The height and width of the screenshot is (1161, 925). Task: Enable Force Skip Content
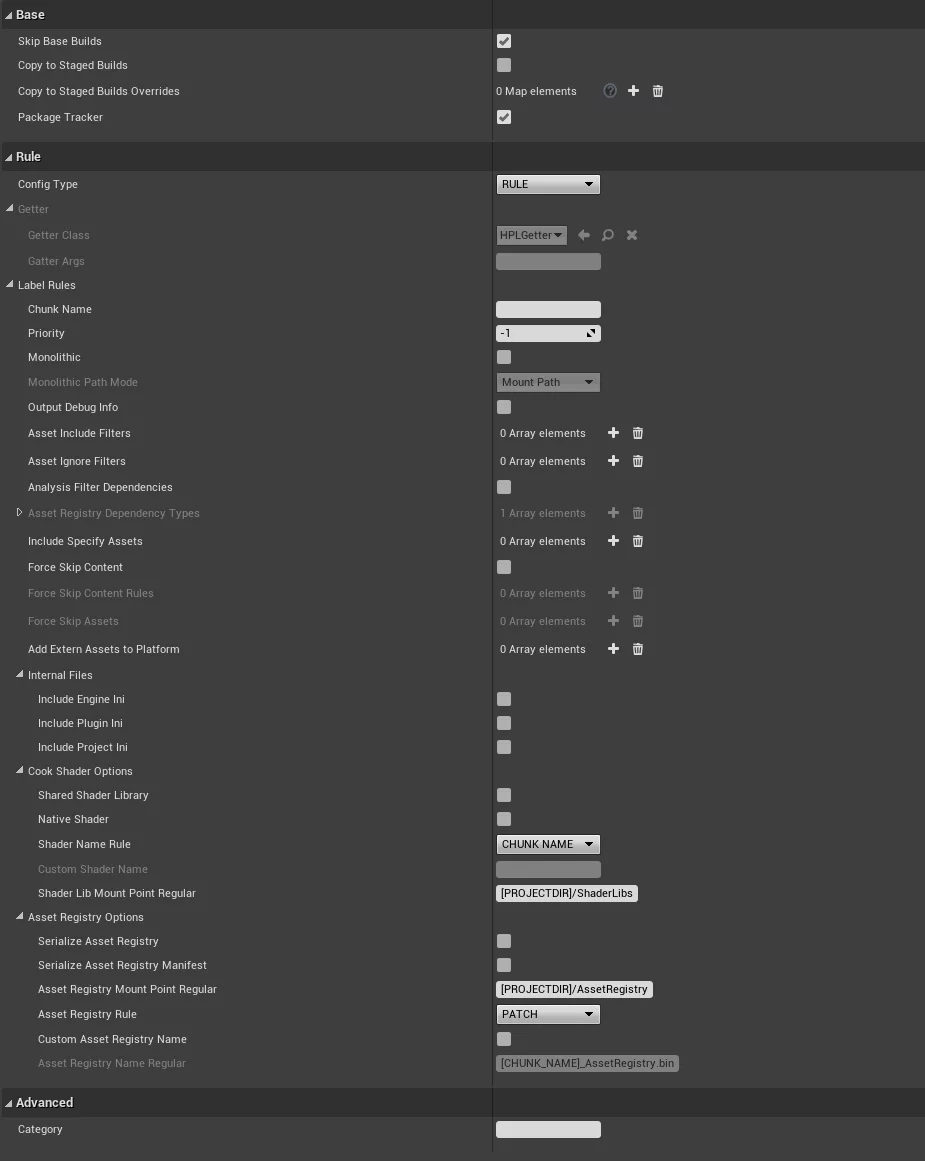coord(504,566)
